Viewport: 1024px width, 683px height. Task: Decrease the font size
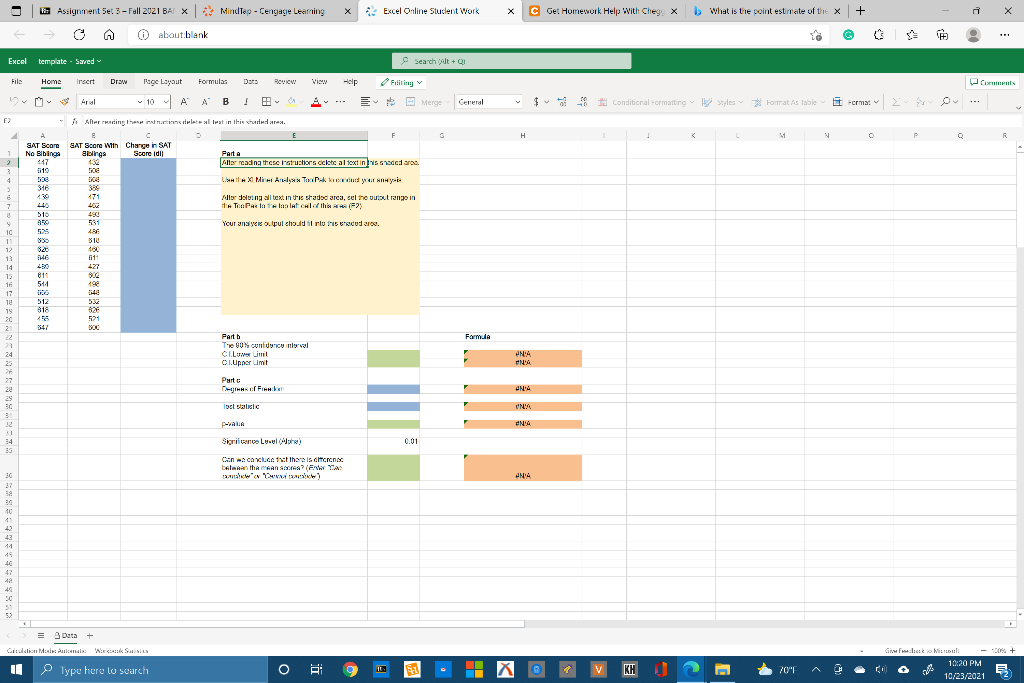click(x=206, y=102)
